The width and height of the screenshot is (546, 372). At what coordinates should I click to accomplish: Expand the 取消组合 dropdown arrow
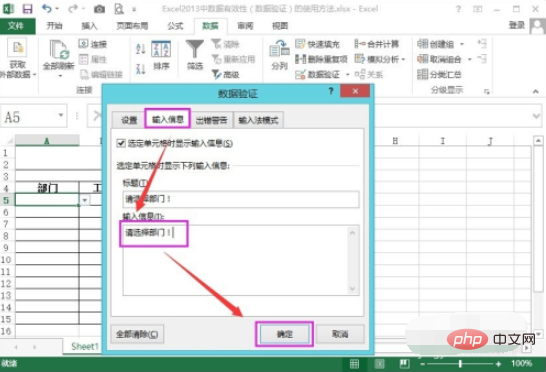tap(469, 59)
